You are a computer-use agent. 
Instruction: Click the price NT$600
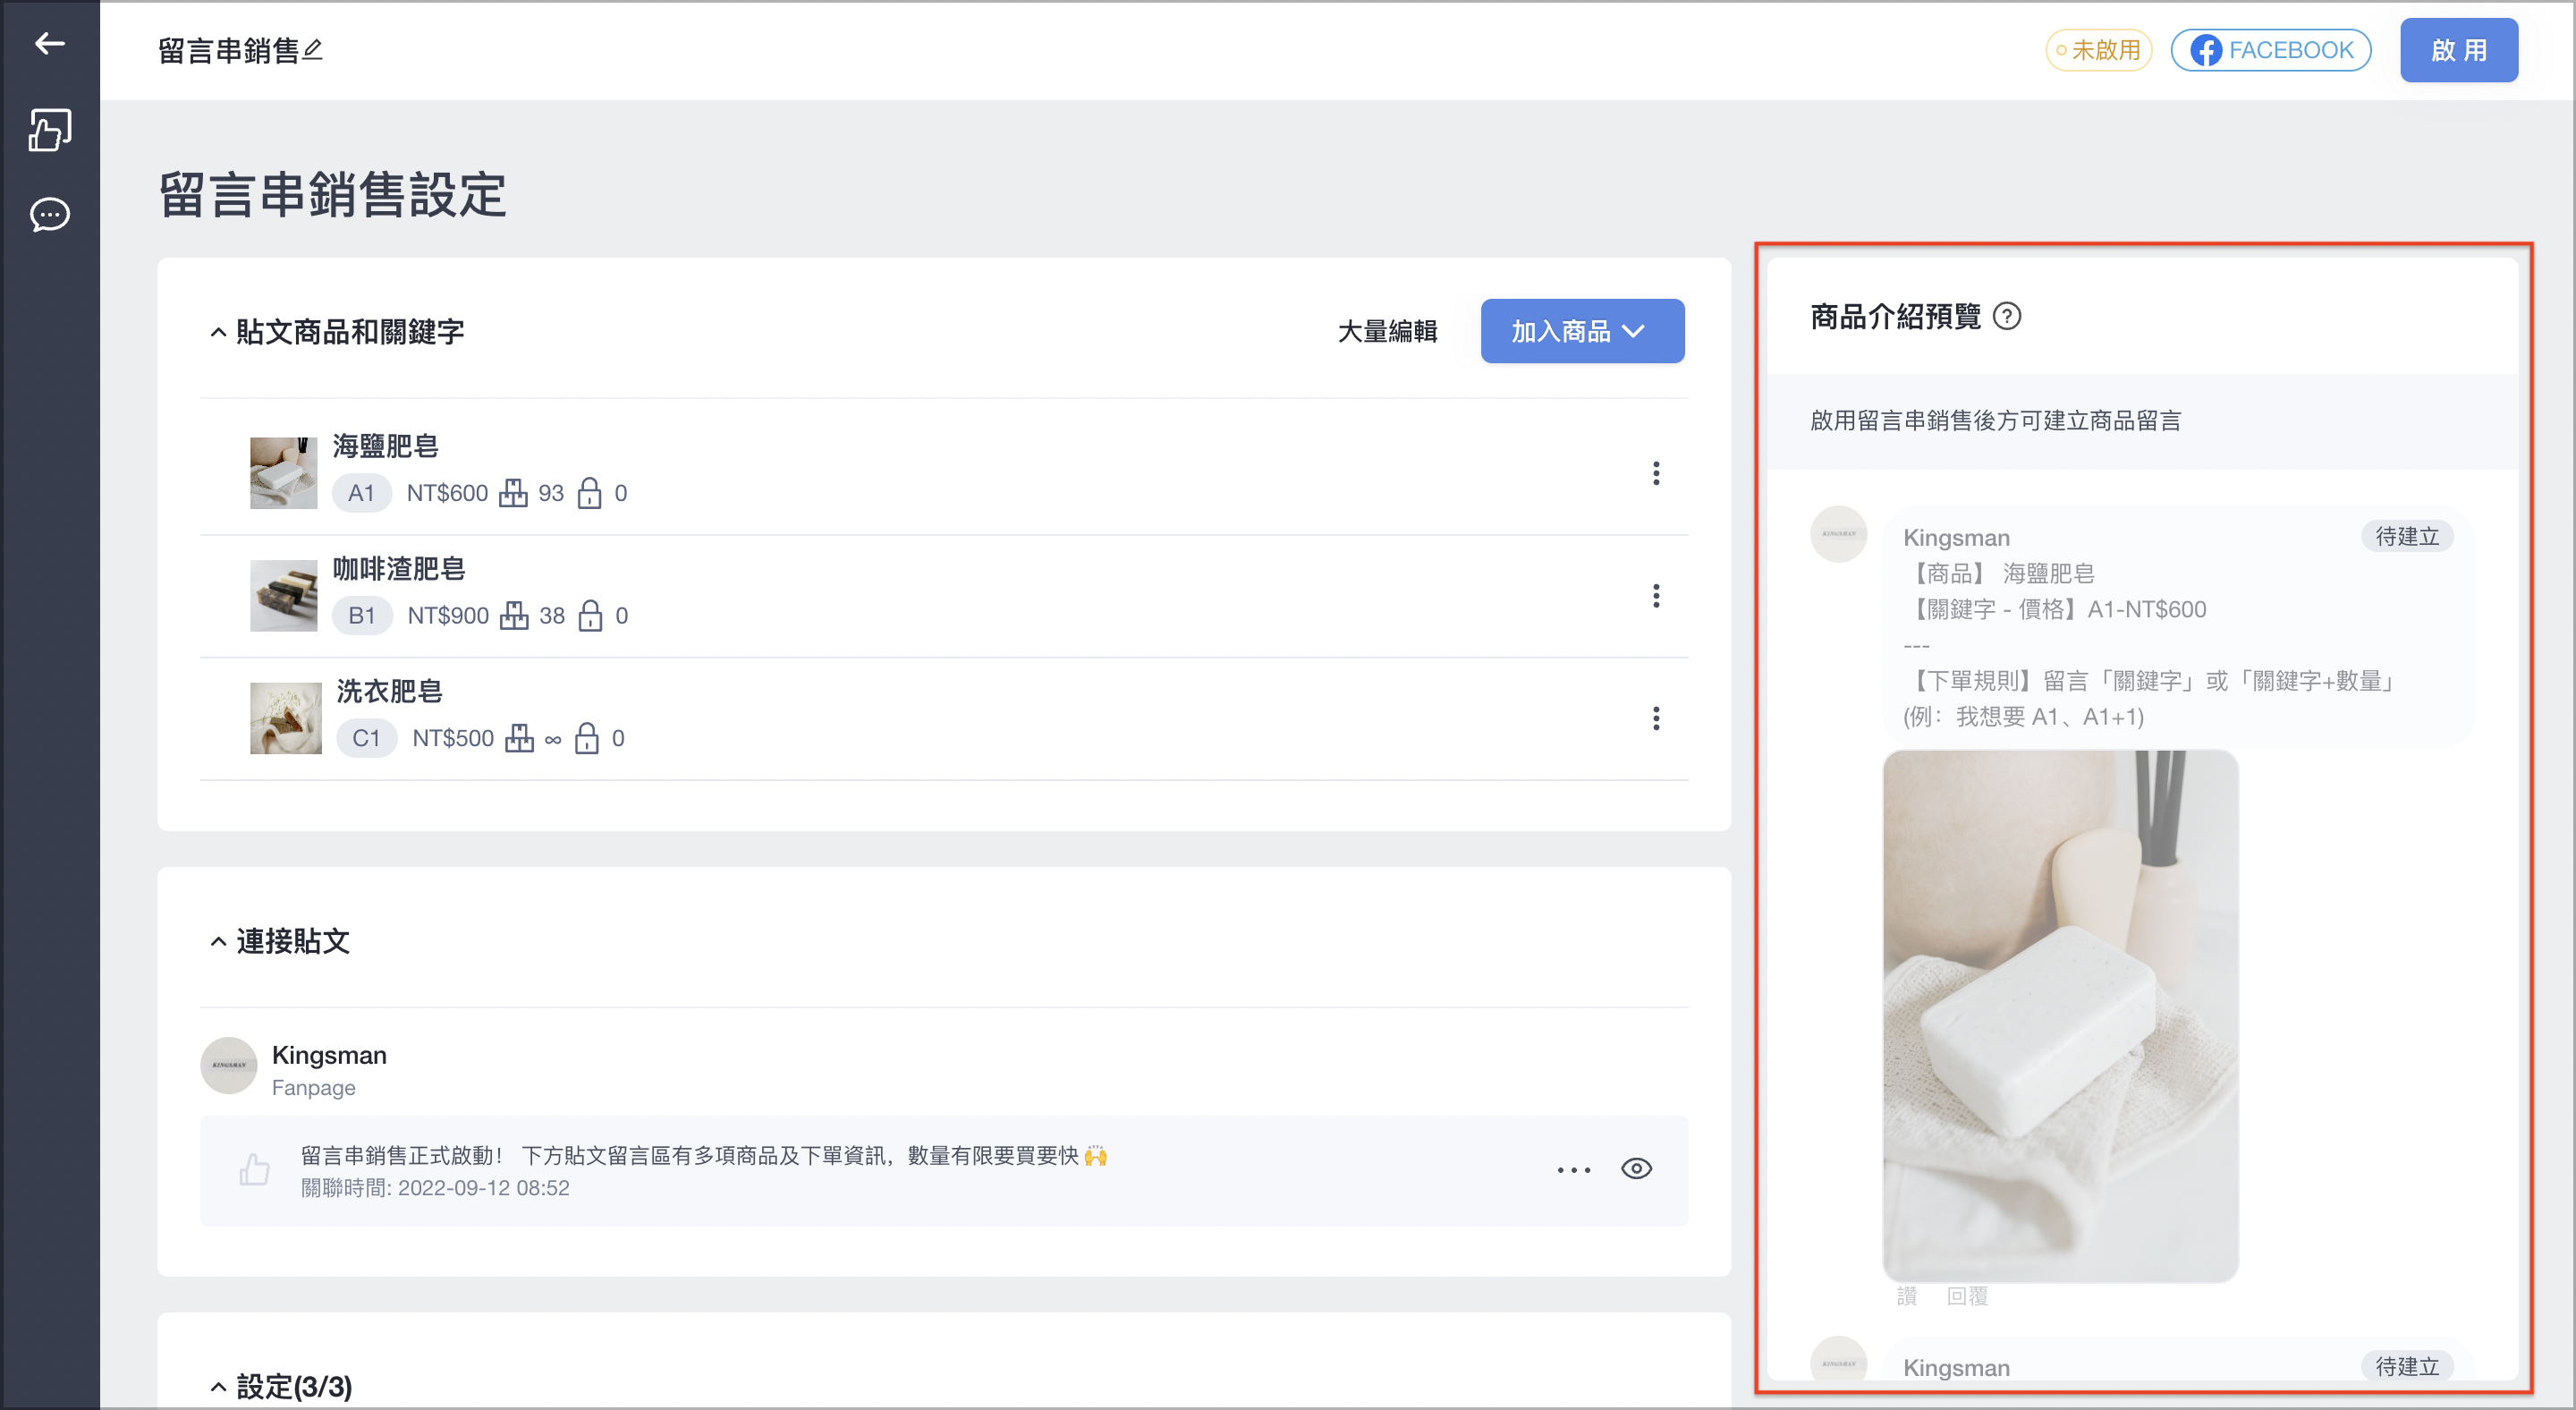click(x=447, y=493)
